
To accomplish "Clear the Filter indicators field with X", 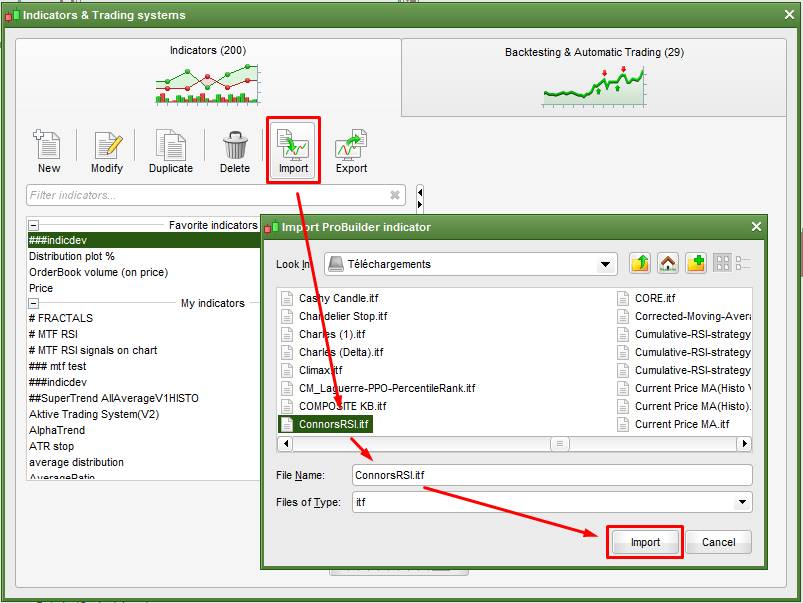I will 395,195.
